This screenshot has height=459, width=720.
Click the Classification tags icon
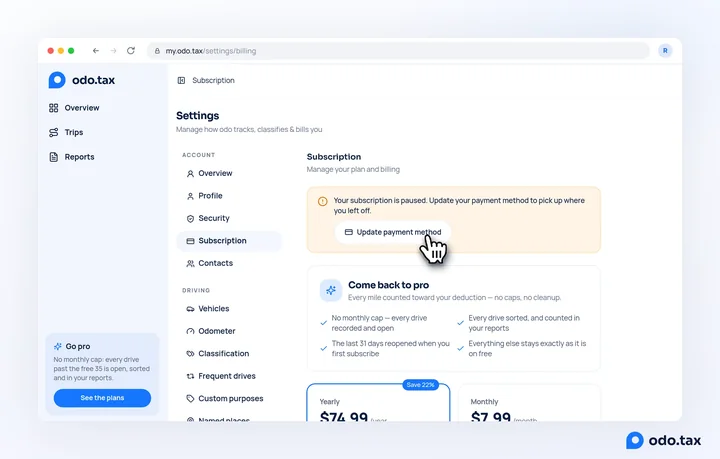point(190,354)
